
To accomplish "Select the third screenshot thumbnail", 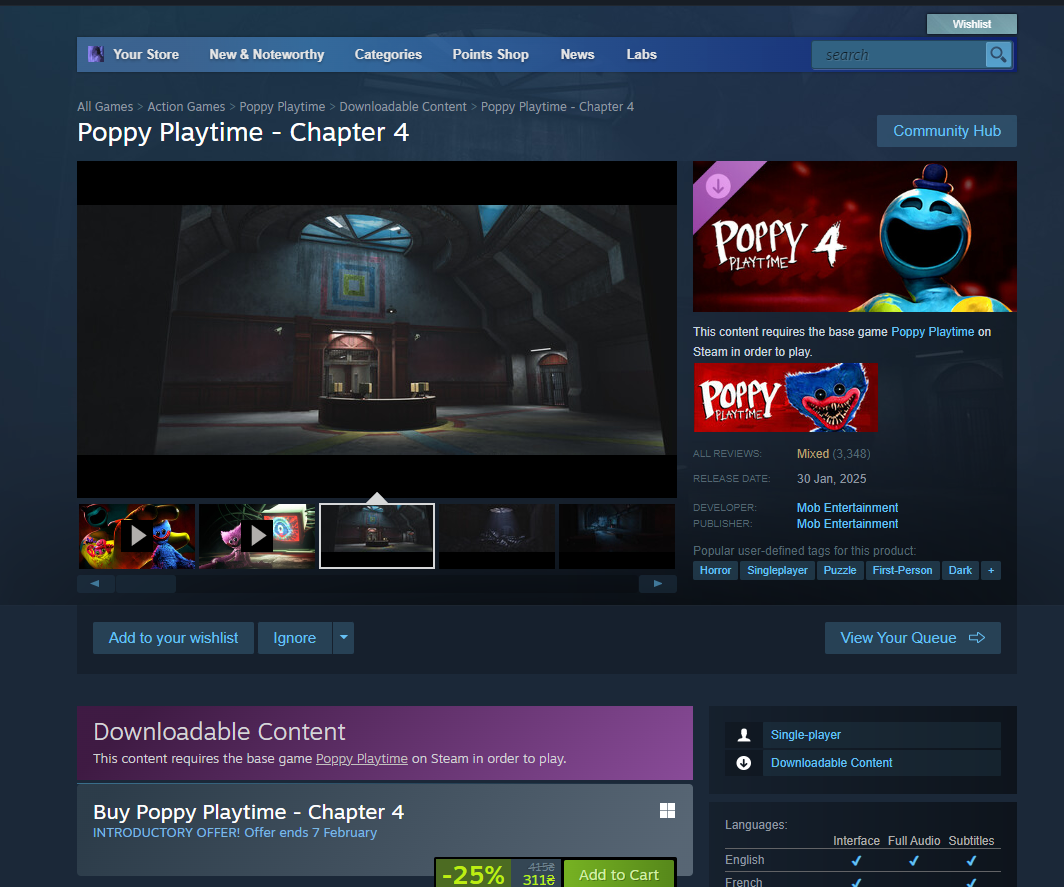I will pos(377,535).
